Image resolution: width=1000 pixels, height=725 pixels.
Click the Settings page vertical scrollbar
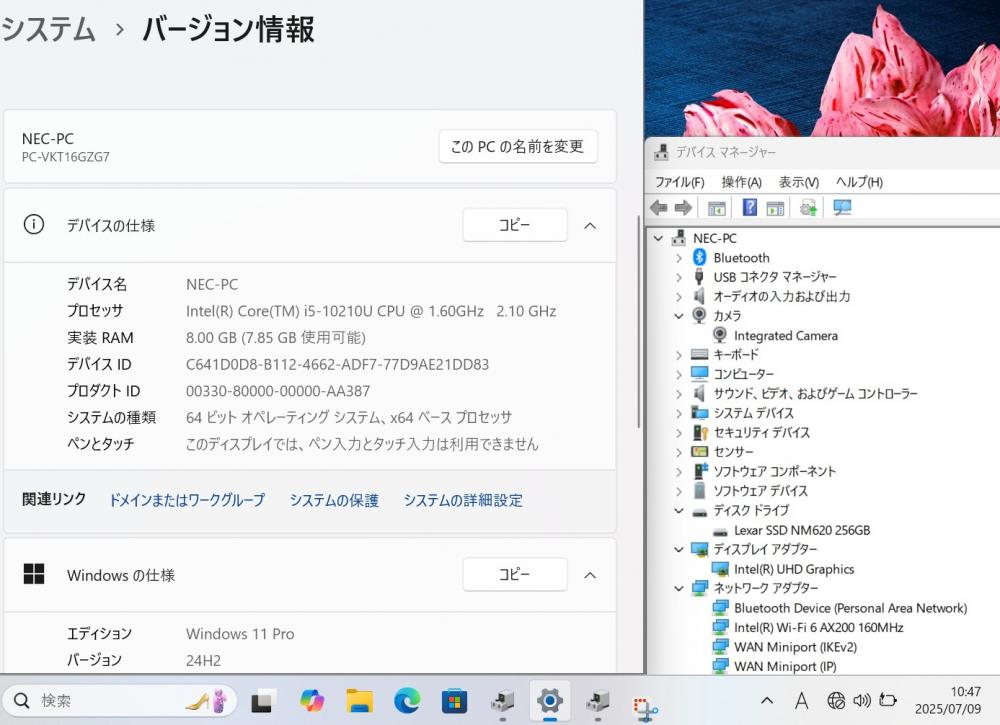638,322
